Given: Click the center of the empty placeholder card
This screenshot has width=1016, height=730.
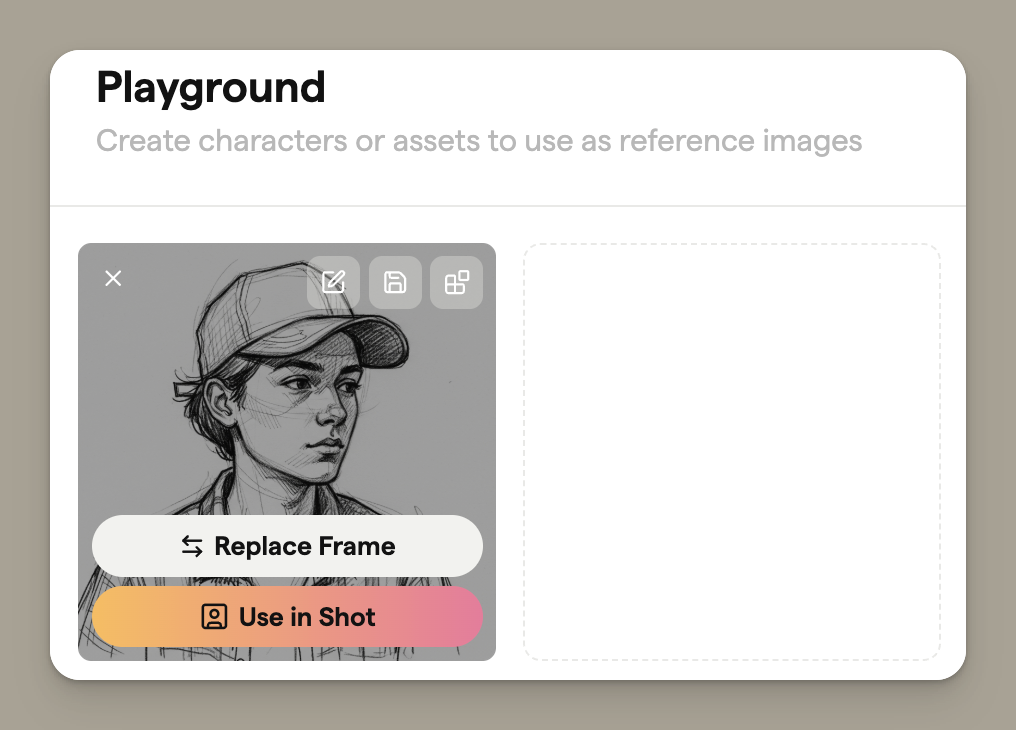Looking at the screenshot, I should 731,452.
